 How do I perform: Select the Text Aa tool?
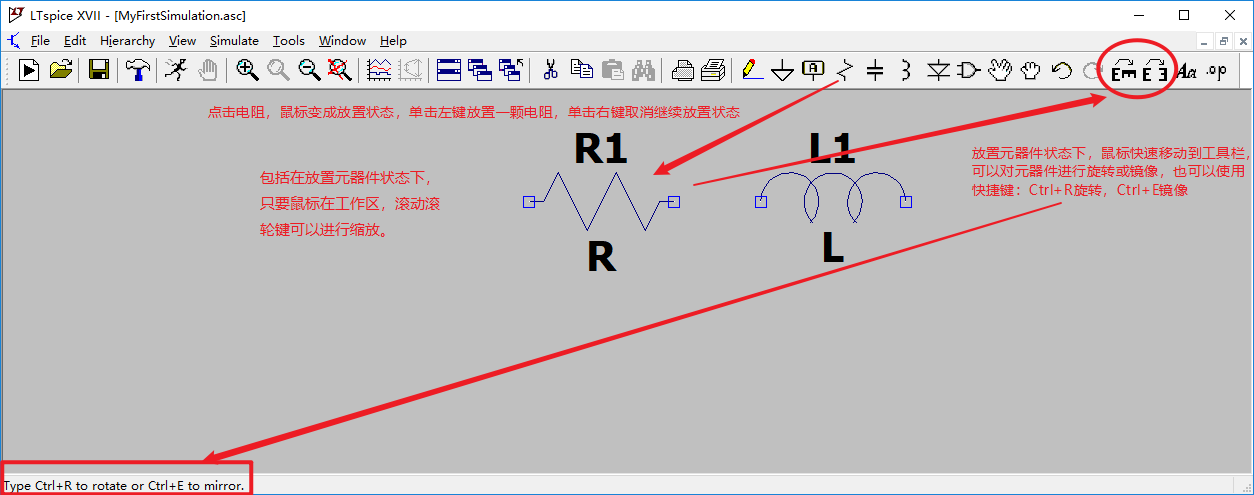[x=1187, y=70]
